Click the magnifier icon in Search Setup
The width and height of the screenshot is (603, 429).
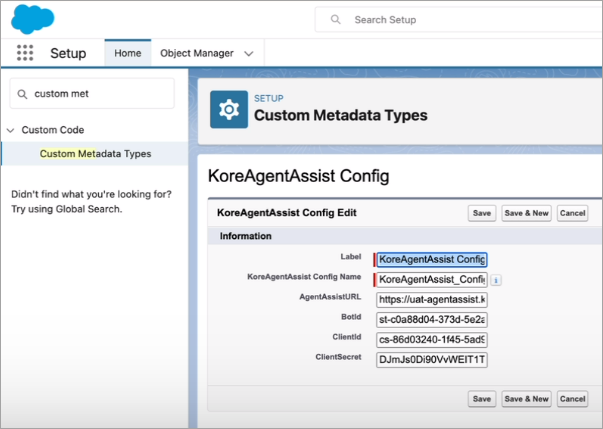coord(335,19)
